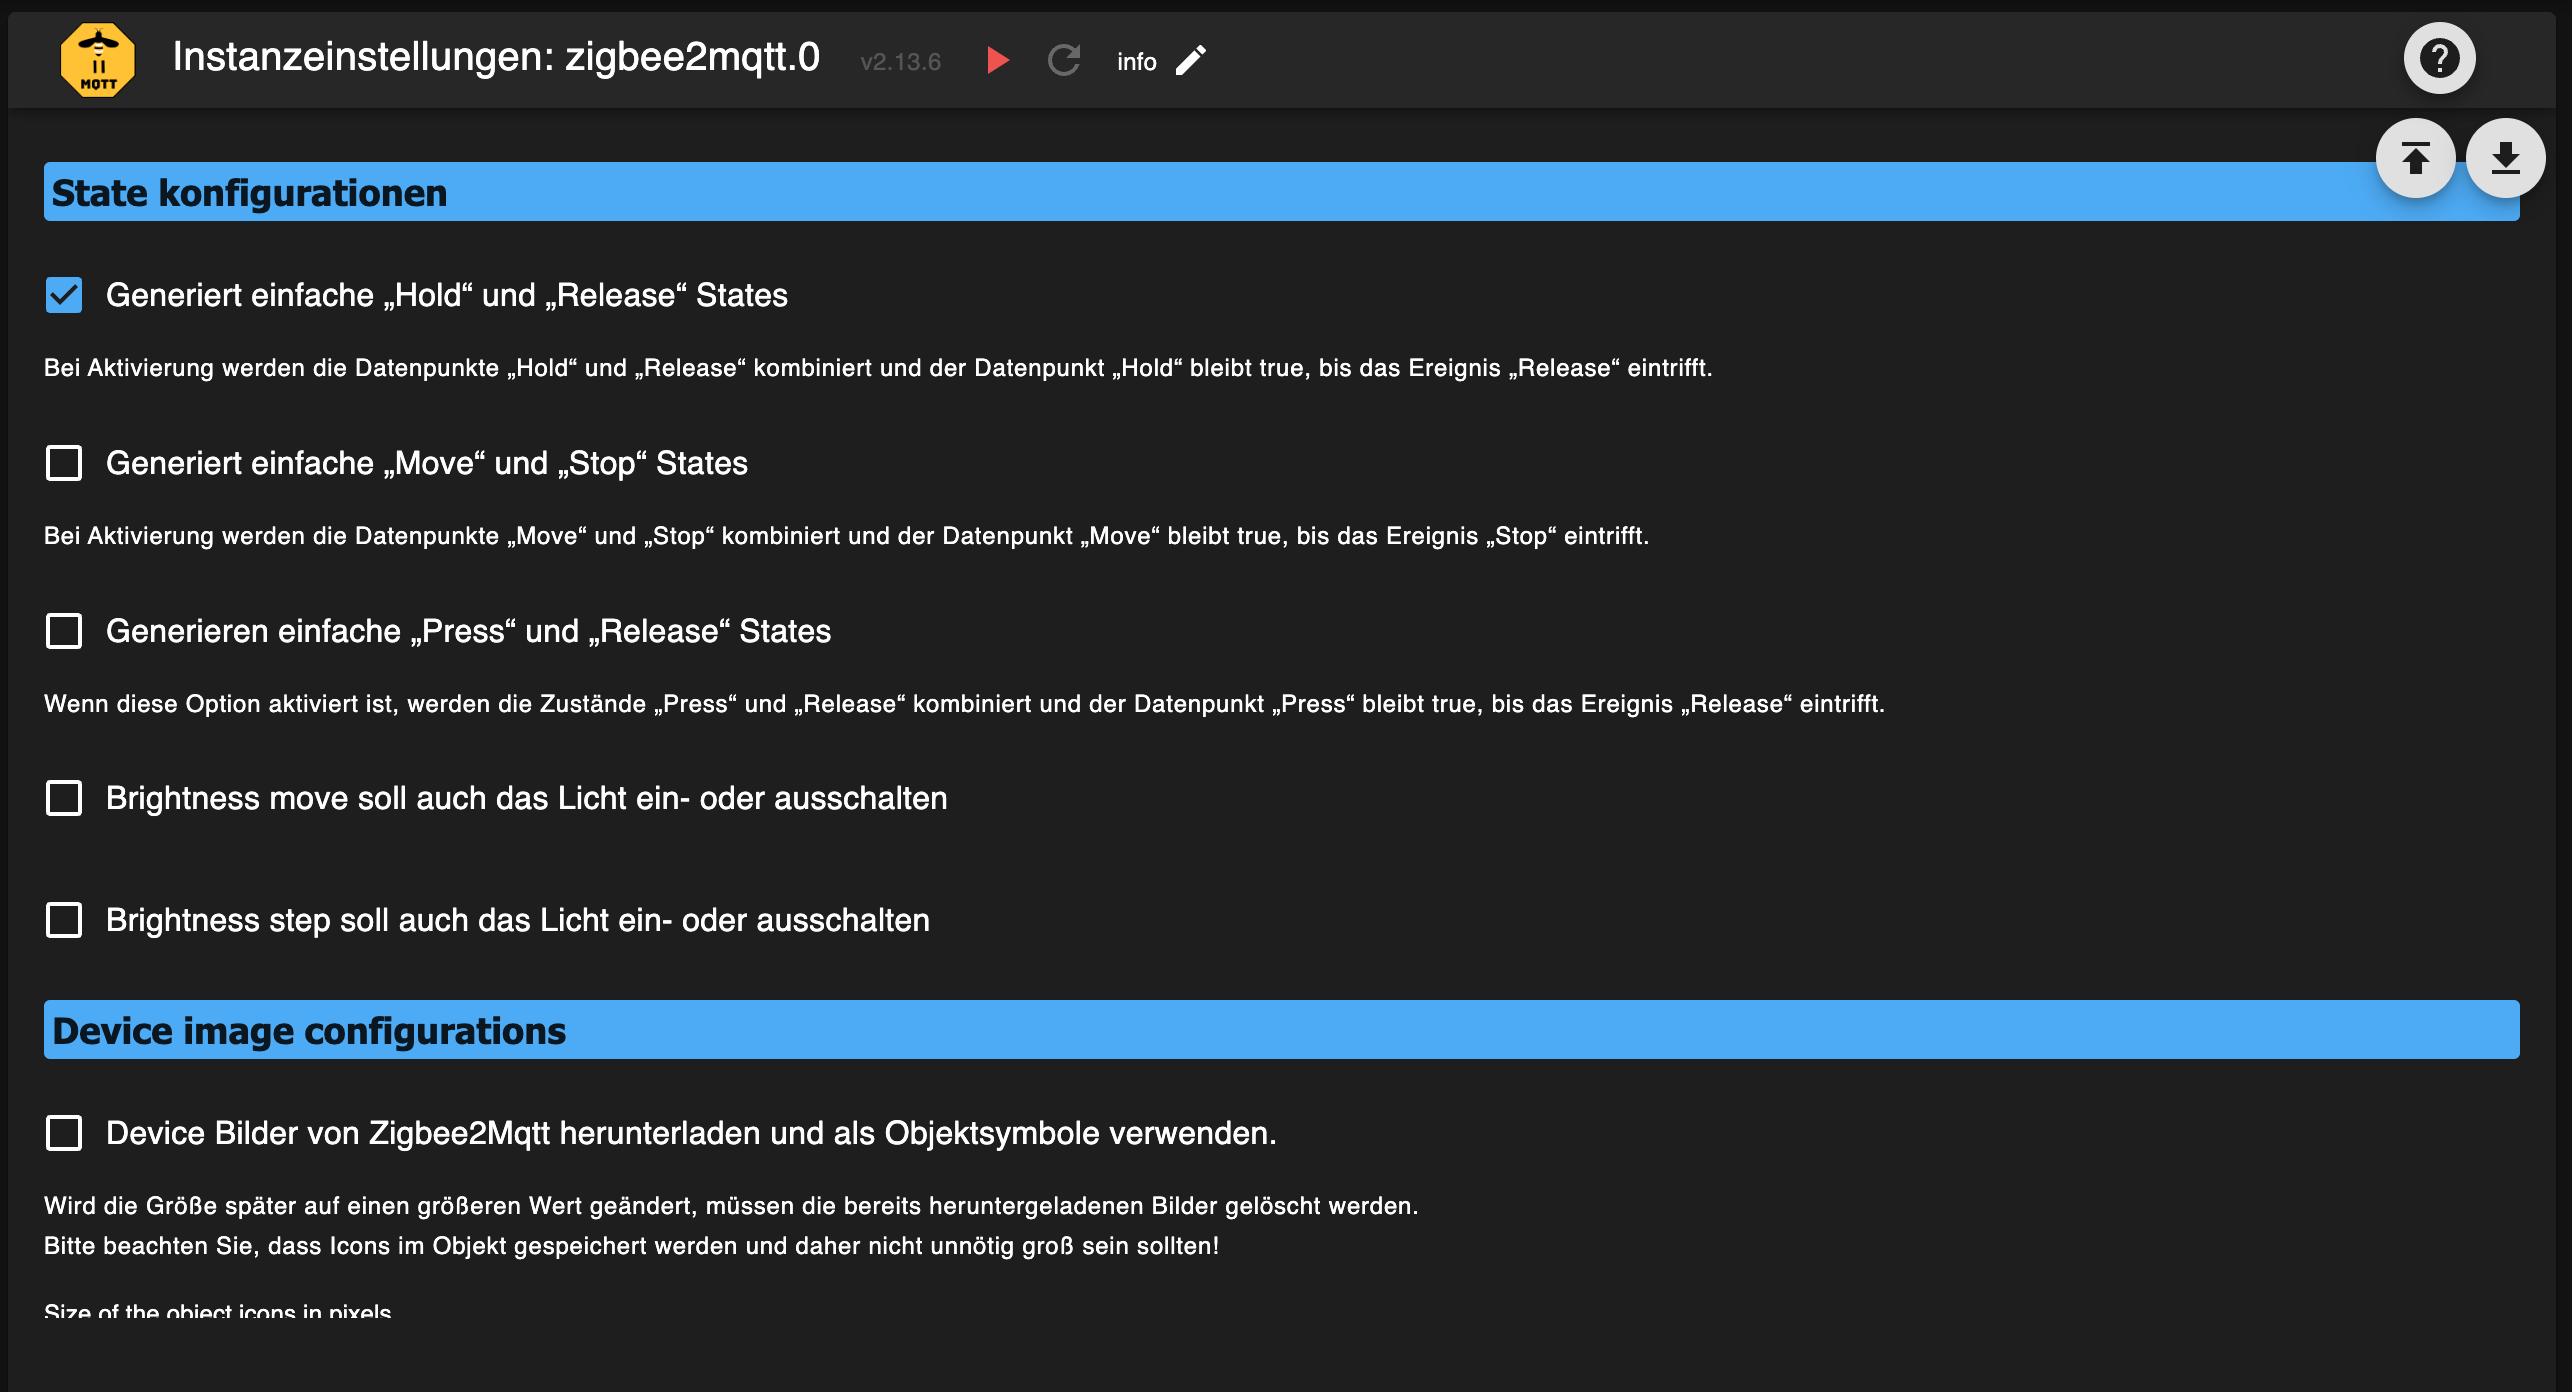The width and height of the screenshot is (2572, 1392).
Task: Click the Instanzeinstellungen: zigbee2mqtt.0 title
Action: [496, 57]
